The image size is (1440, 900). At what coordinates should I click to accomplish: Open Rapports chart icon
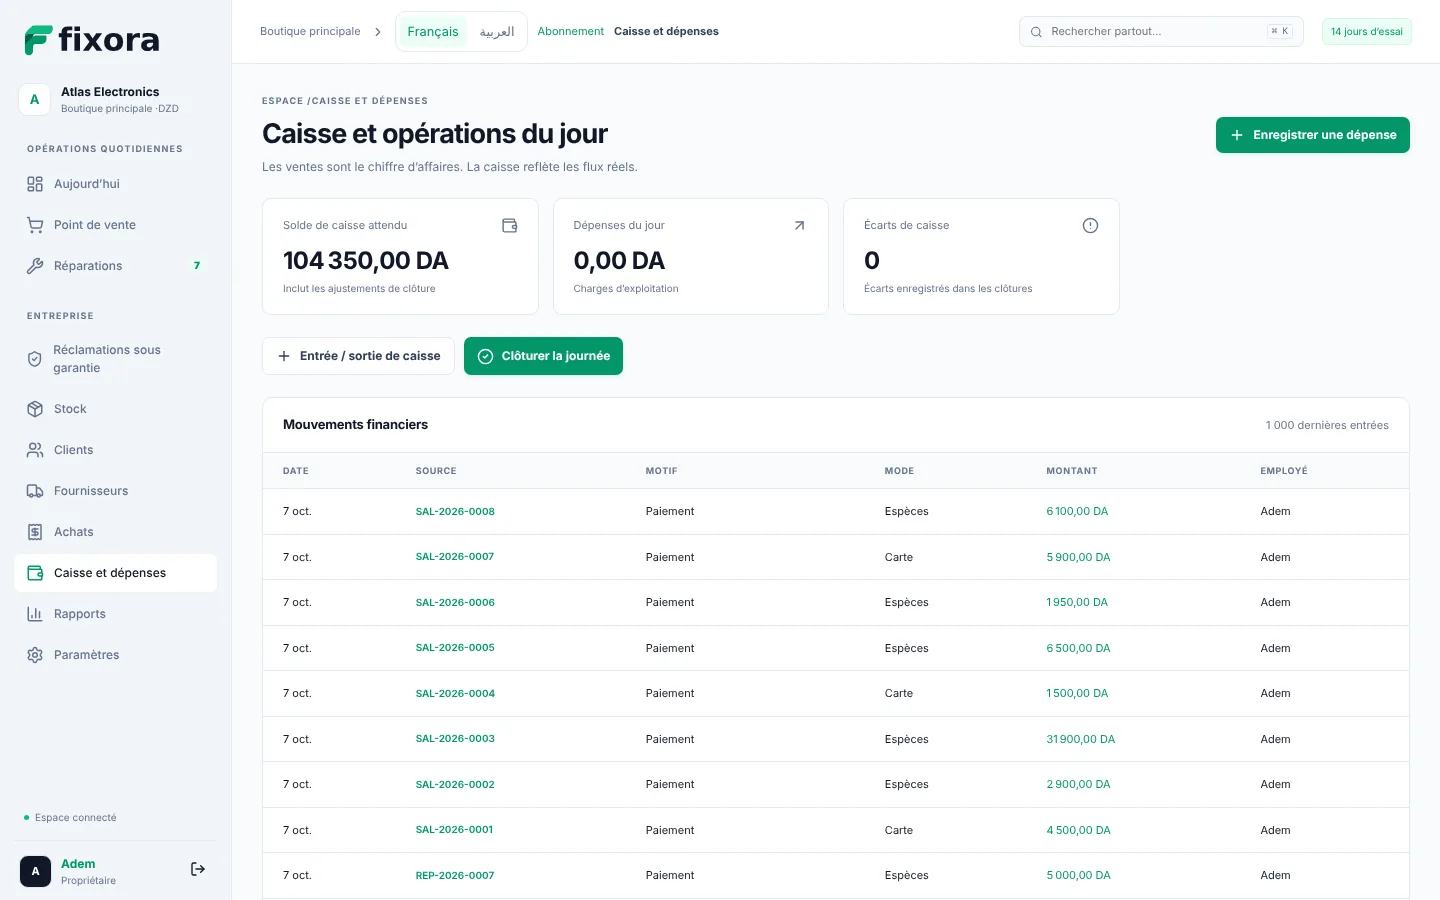(35, 614)
